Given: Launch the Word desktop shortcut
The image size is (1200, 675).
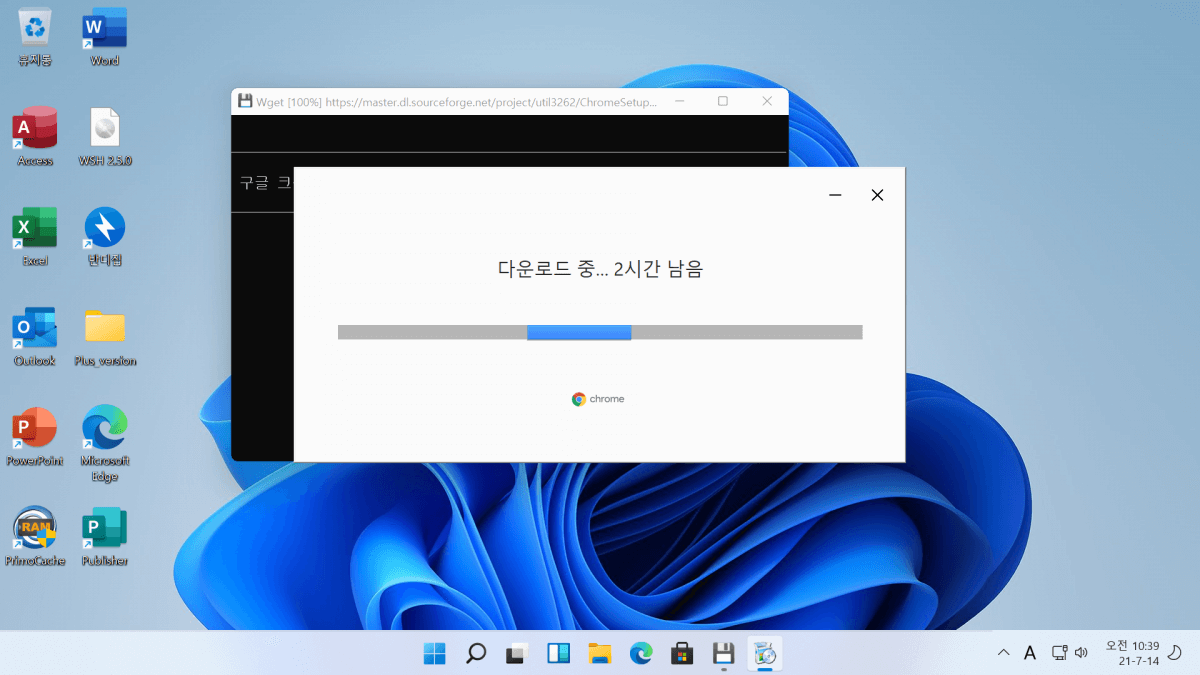Looking at the screenshot, I should pyautogui.click(x=105, y=36).
